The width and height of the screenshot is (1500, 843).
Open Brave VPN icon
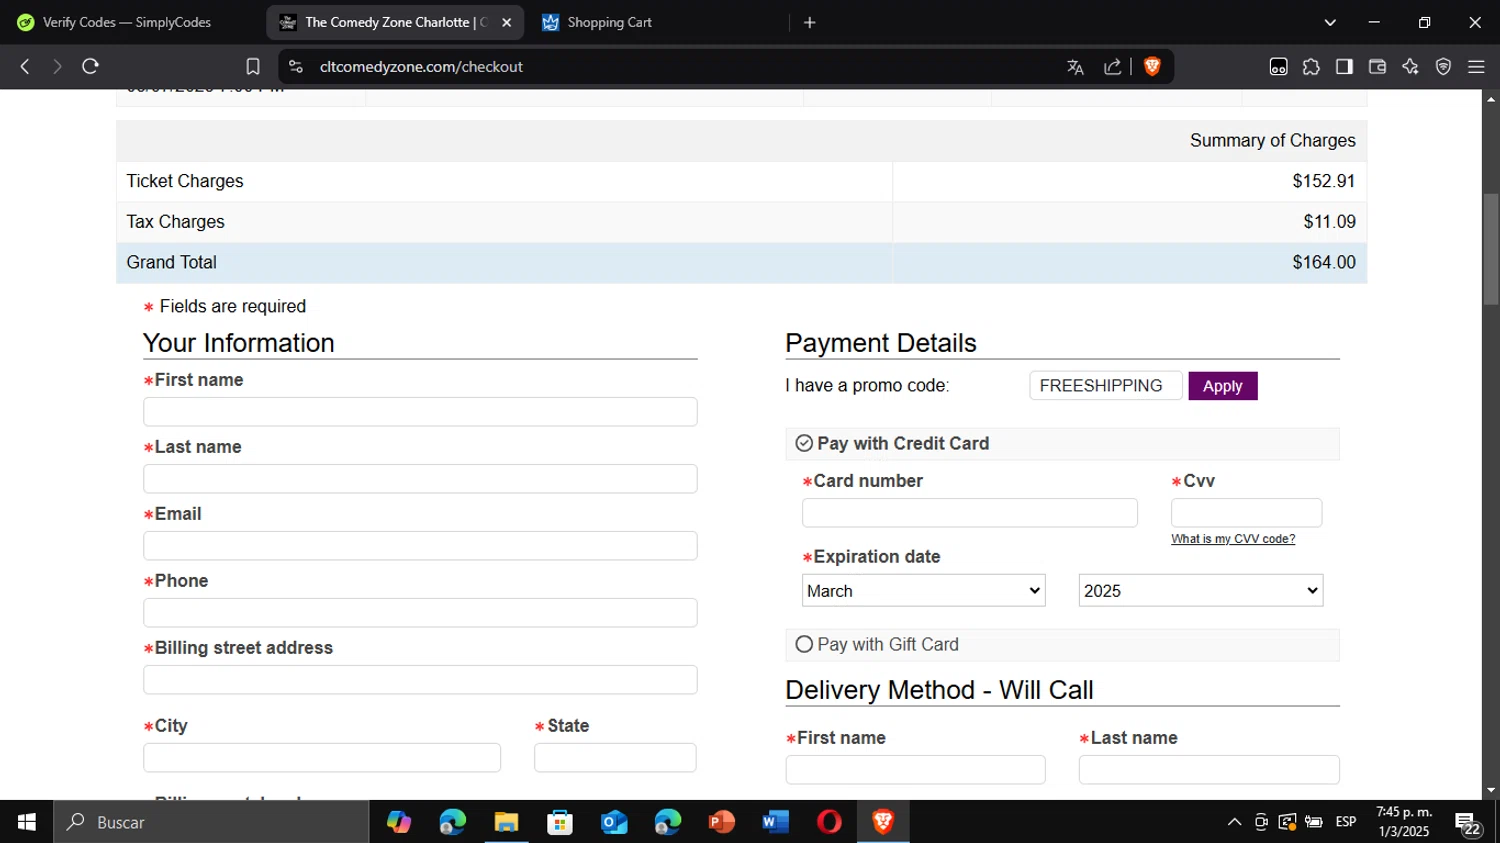(x=1443, y=67)
